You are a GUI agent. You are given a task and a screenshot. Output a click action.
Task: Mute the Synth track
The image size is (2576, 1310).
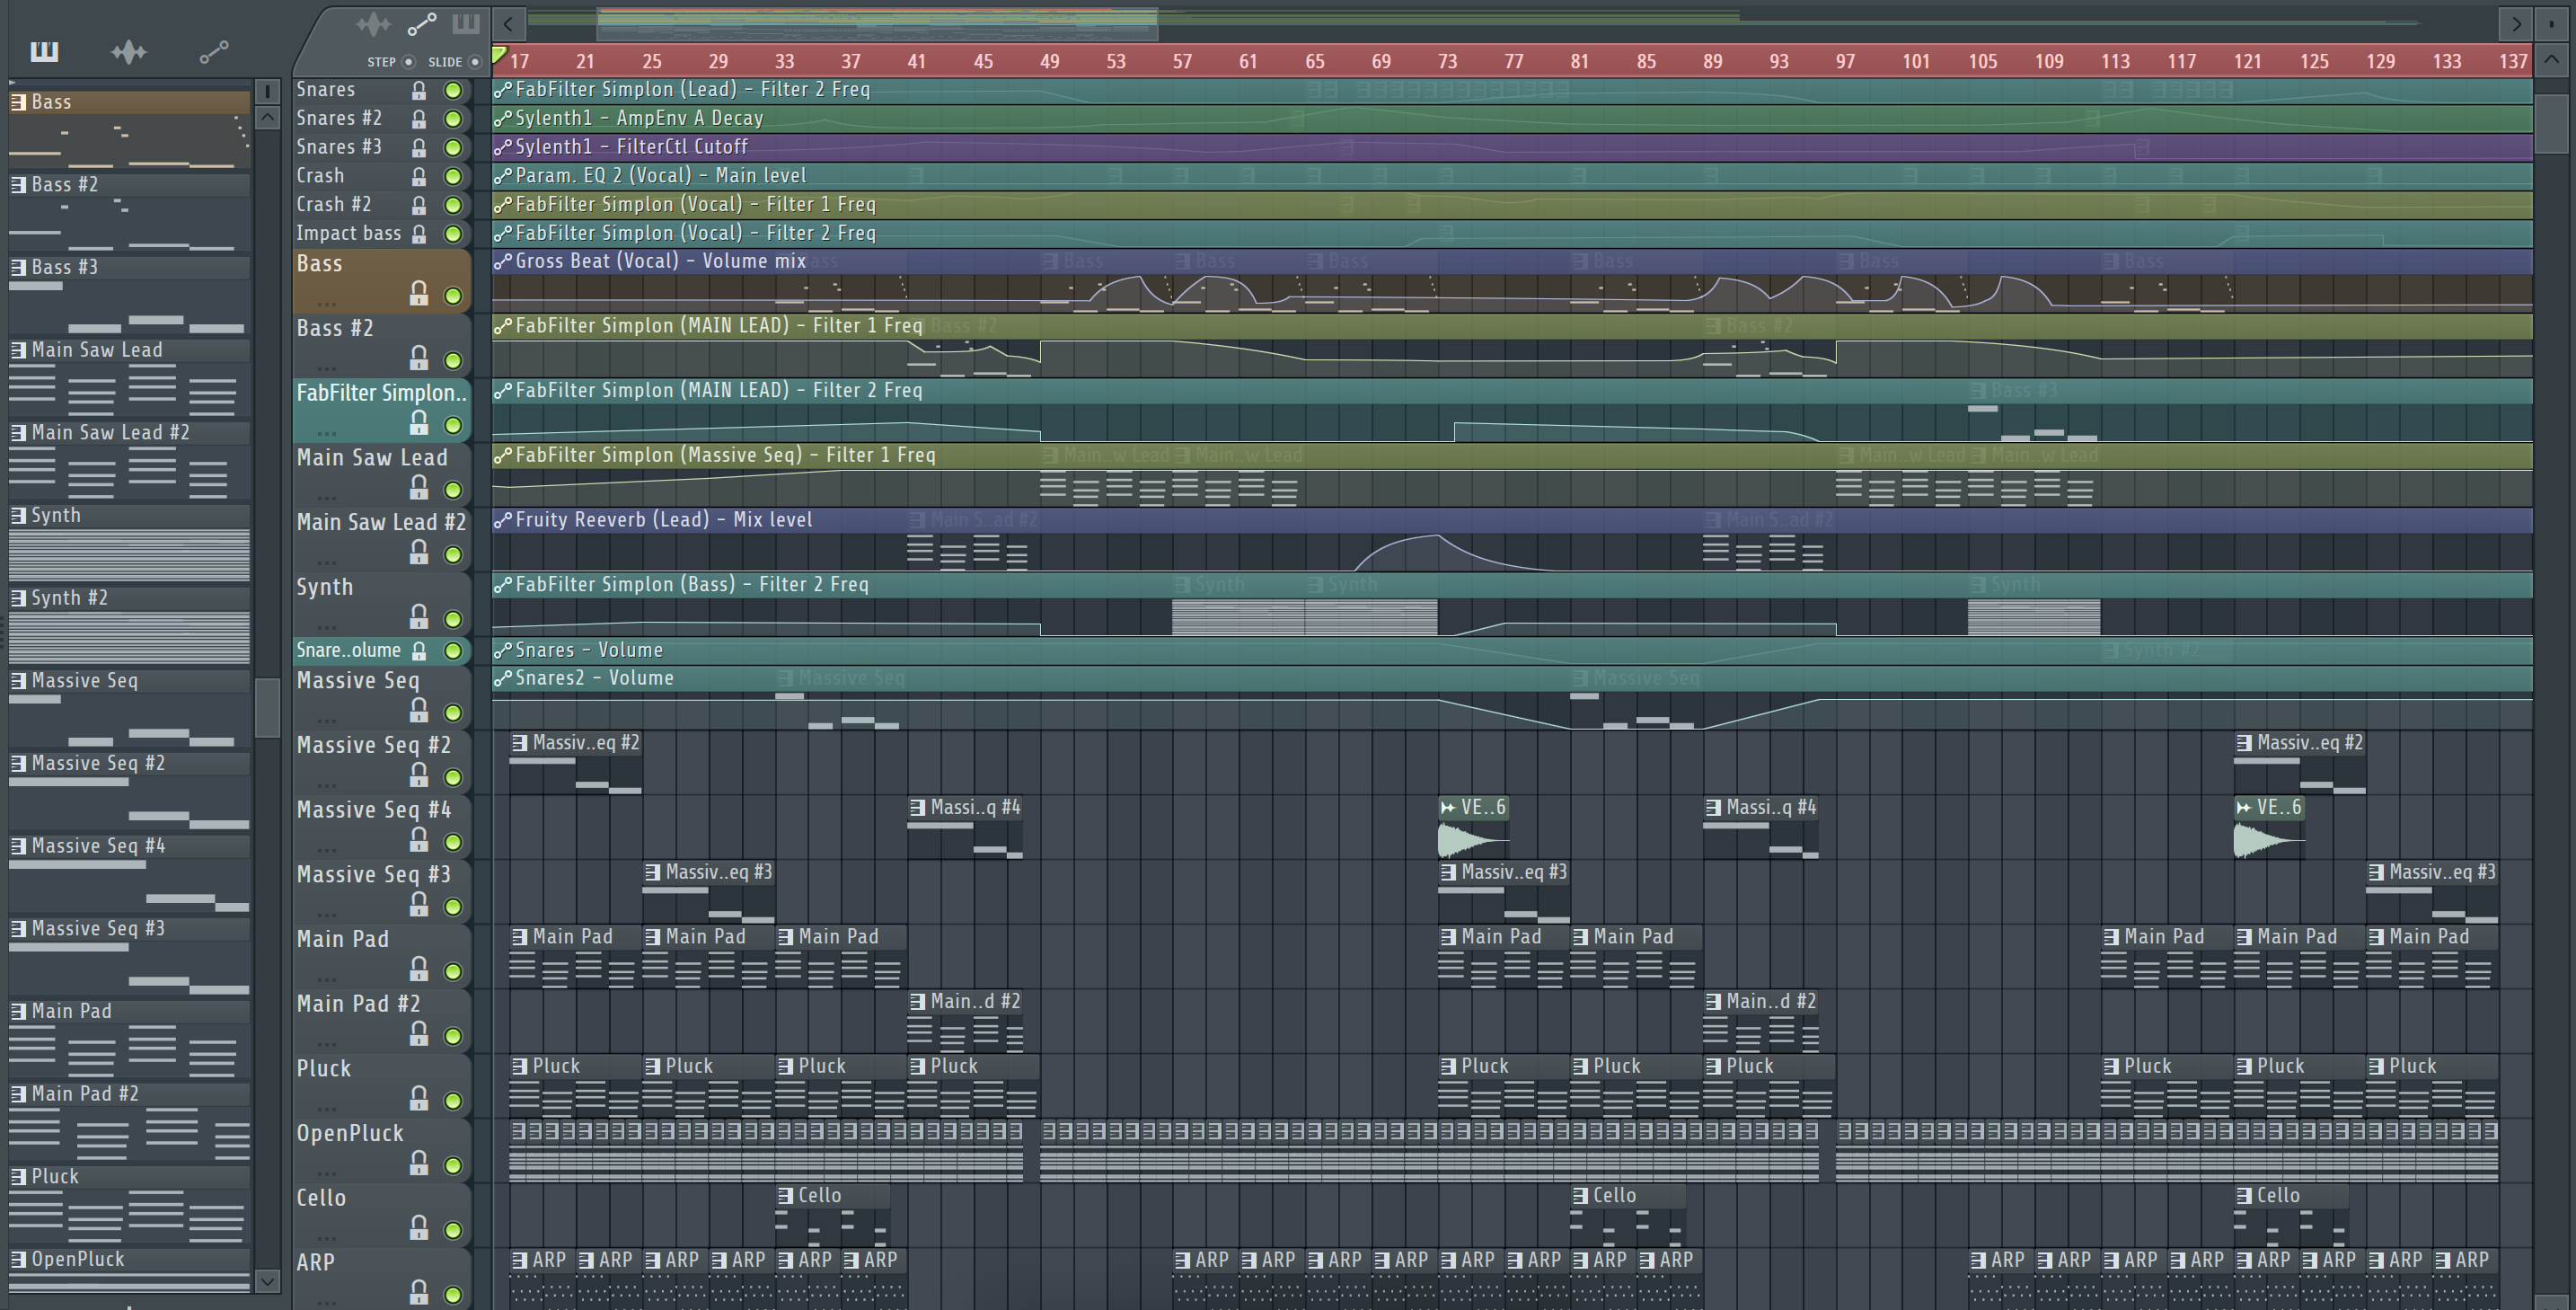pyautogui.click(x=453, y=619)
